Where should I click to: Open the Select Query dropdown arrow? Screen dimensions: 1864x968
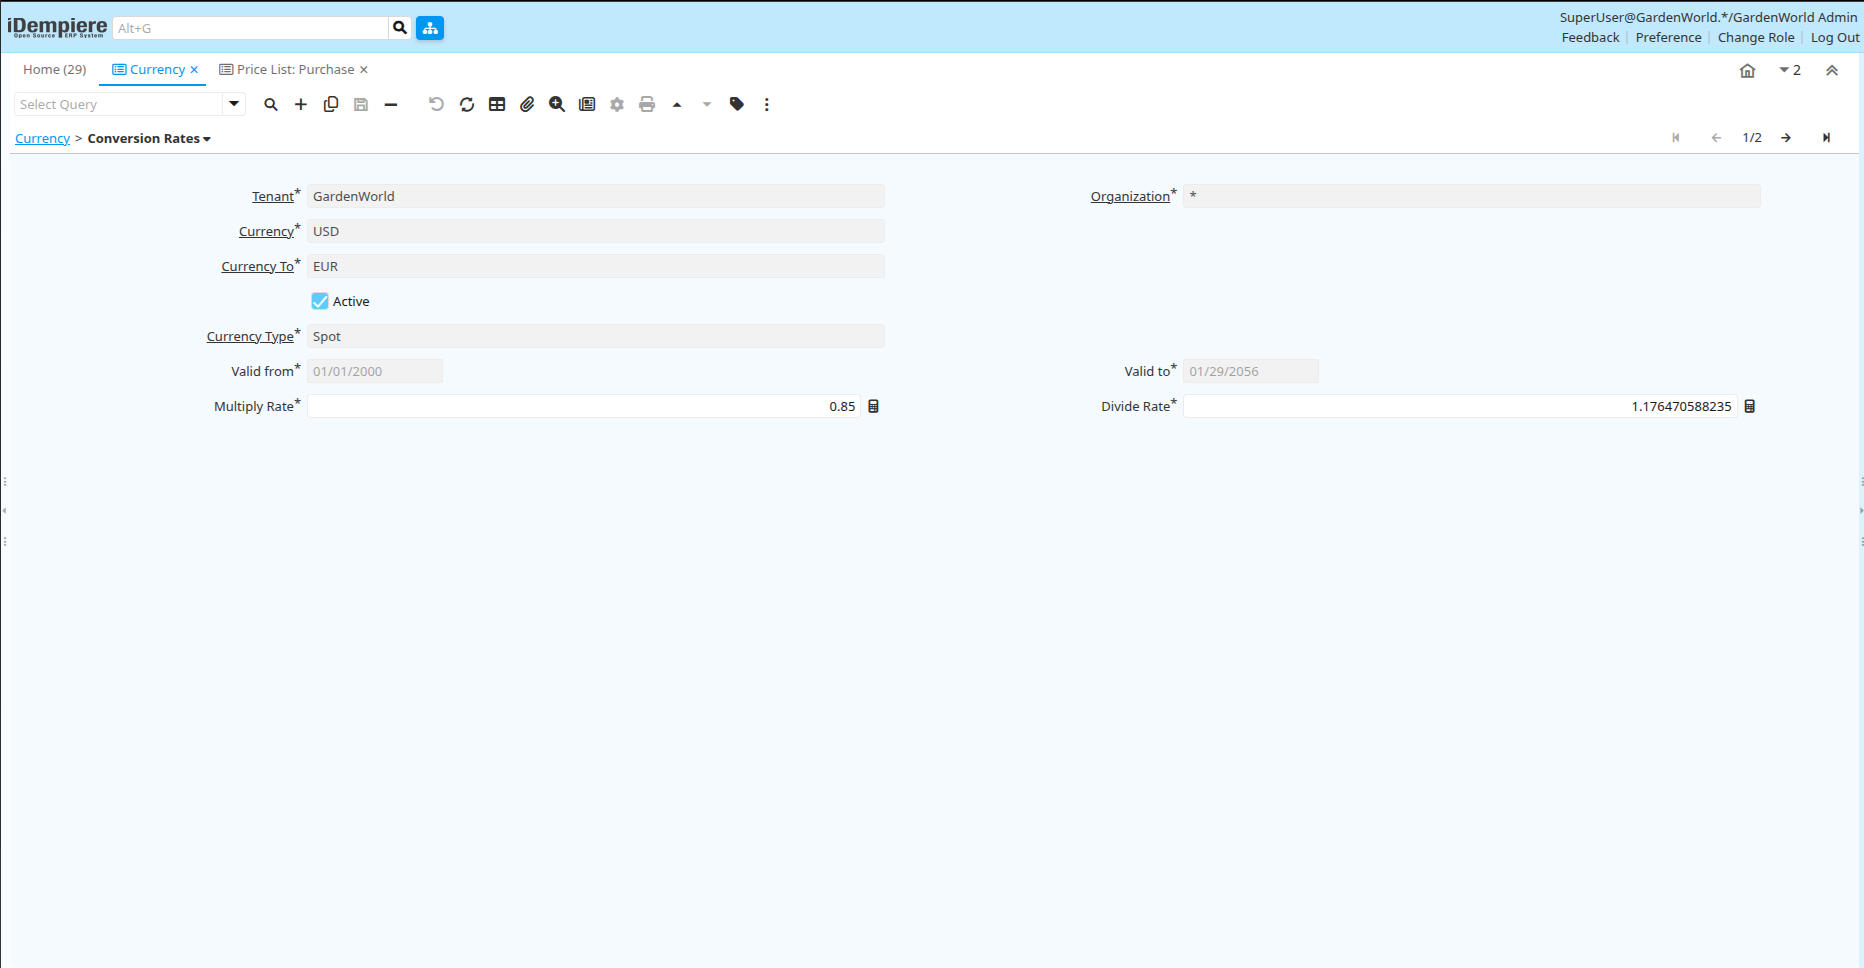tap(234, 104)
